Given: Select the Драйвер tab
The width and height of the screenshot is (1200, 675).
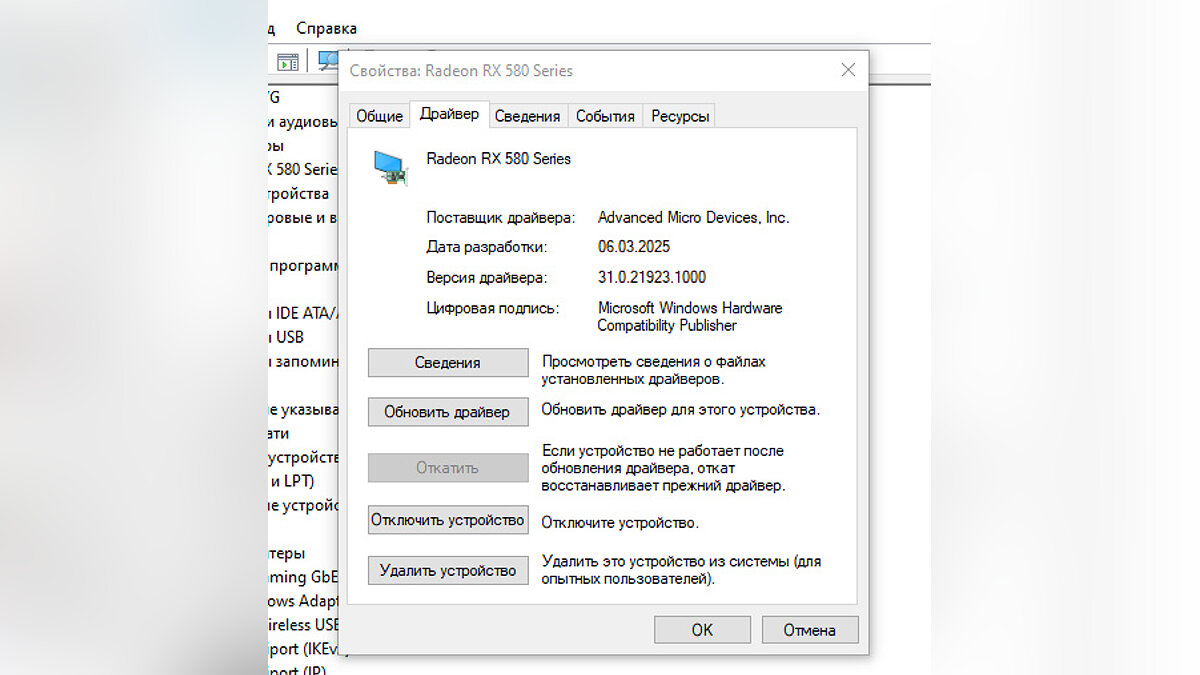Looking at the screenshot, I should [449, 114].
